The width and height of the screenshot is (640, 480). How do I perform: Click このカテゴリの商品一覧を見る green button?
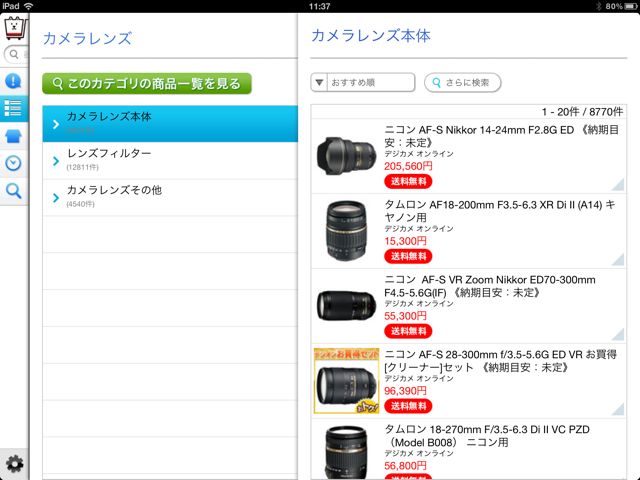click(147, 84)
